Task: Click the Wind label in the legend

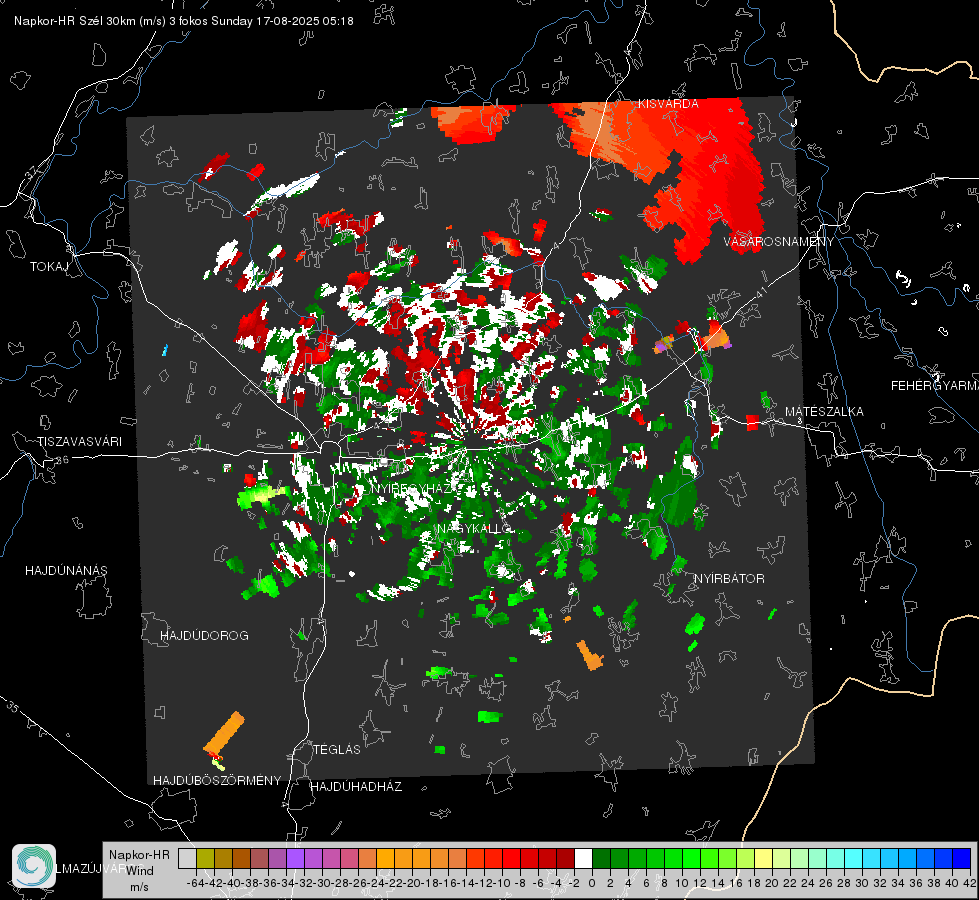Action: (140, 870)
